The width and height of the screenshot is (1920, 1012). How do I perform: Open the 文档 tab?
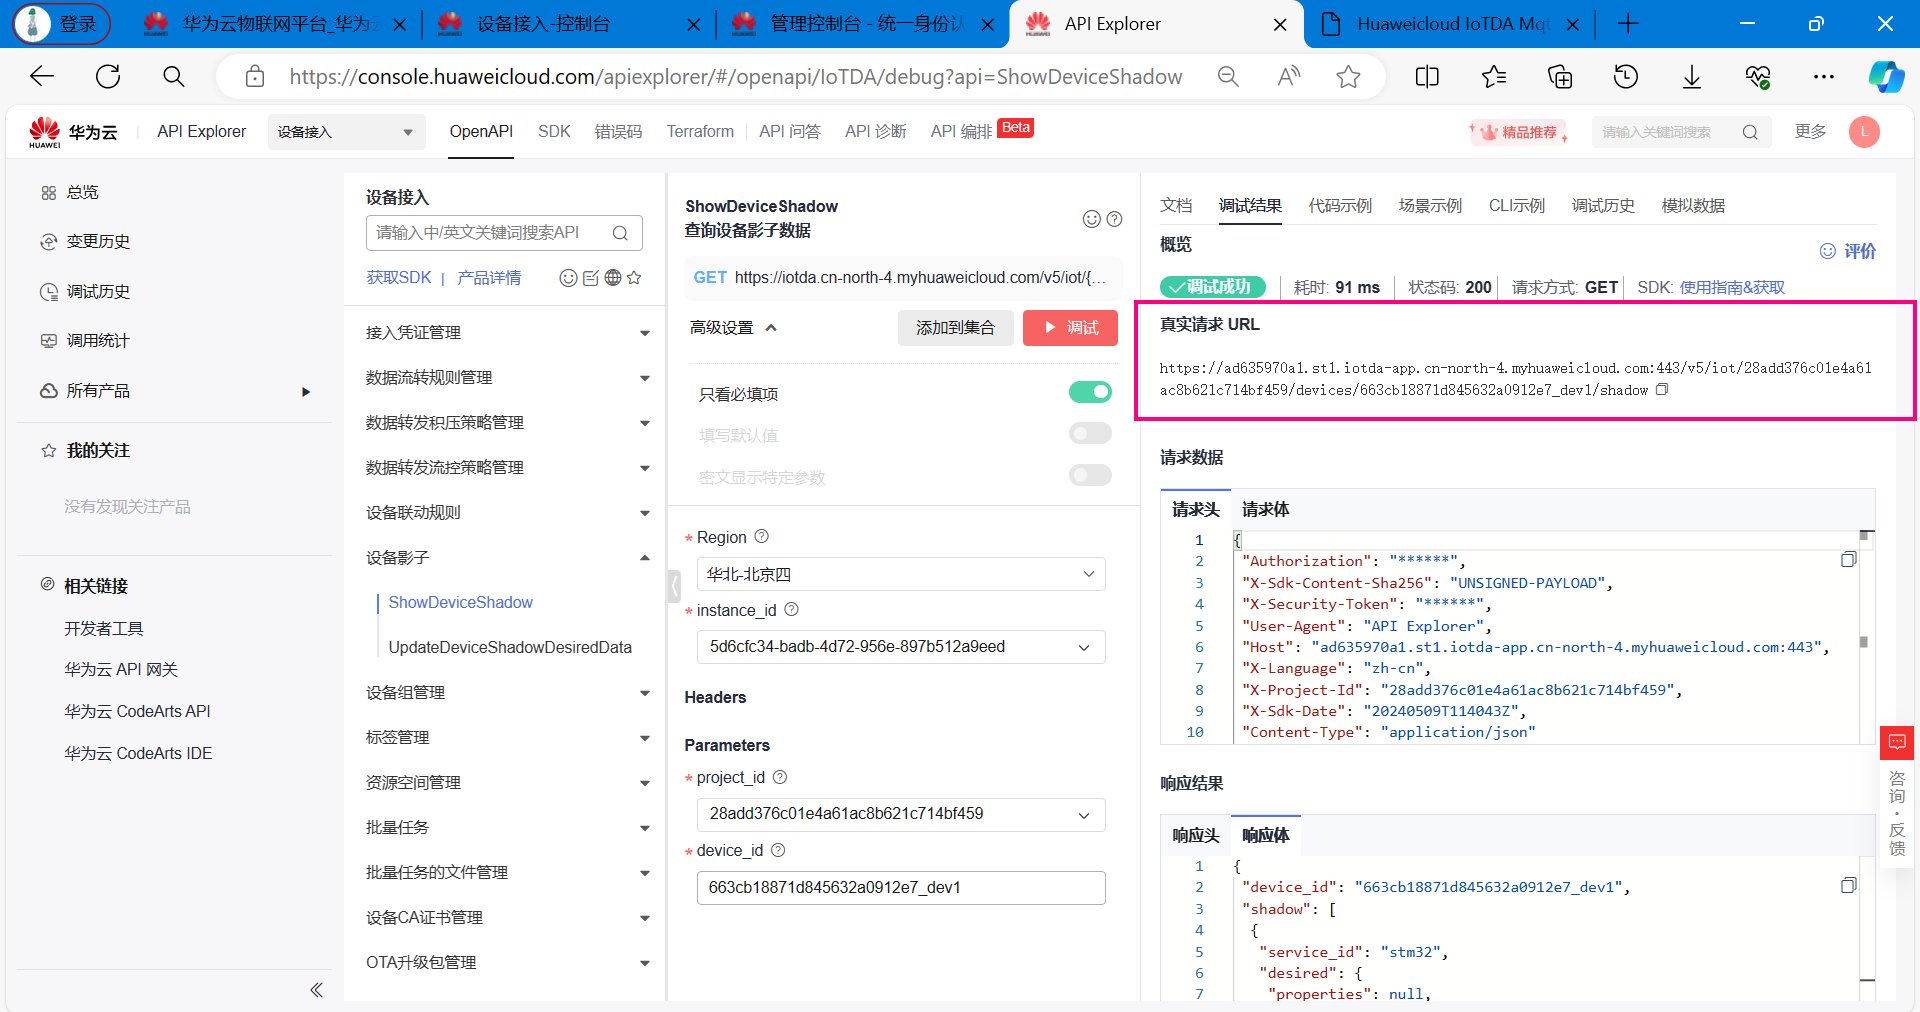[x=1176, y=206]
